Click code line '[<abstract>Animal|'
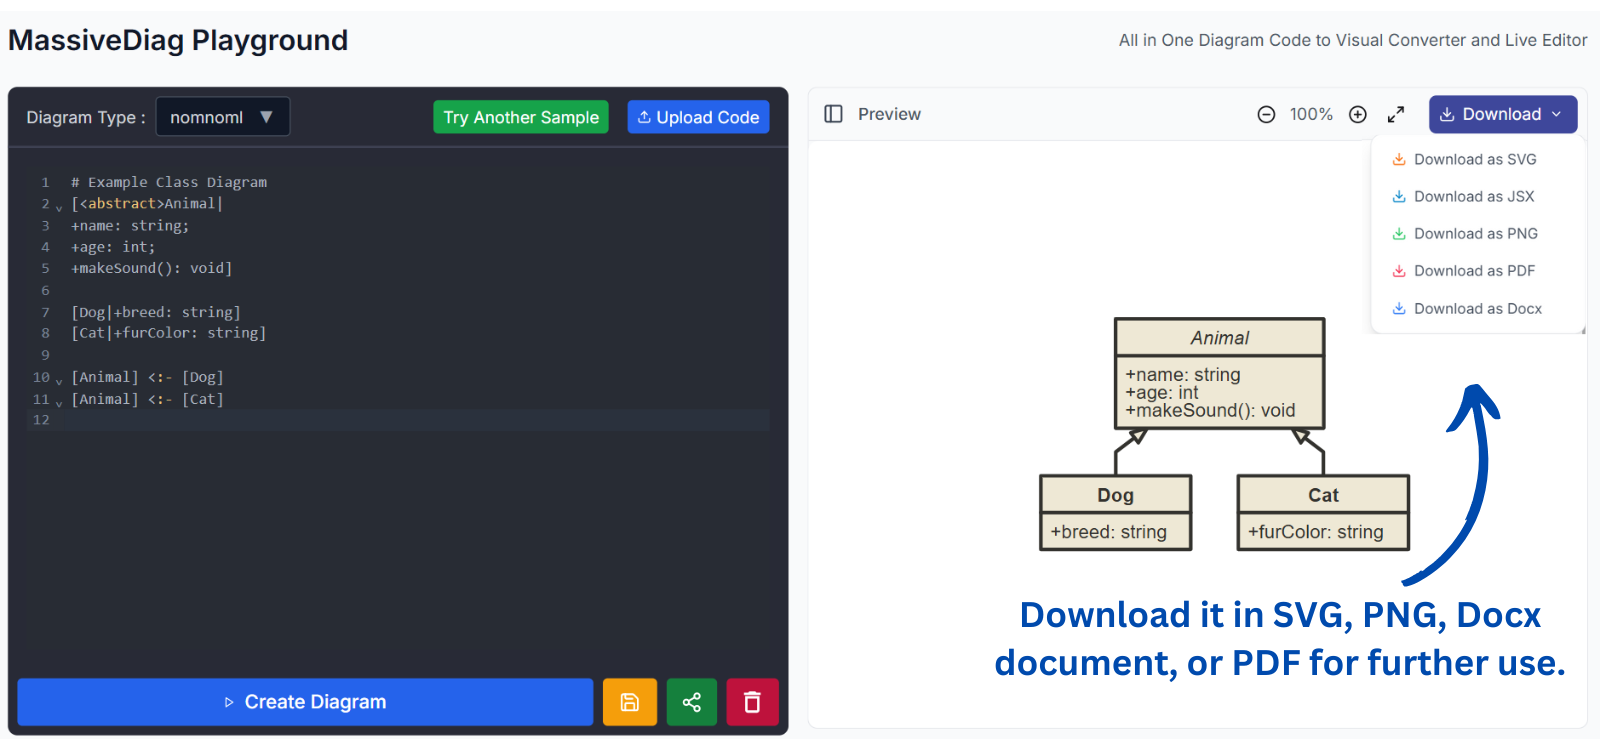This screenshot has height=750, width=1600. point(147,203)
